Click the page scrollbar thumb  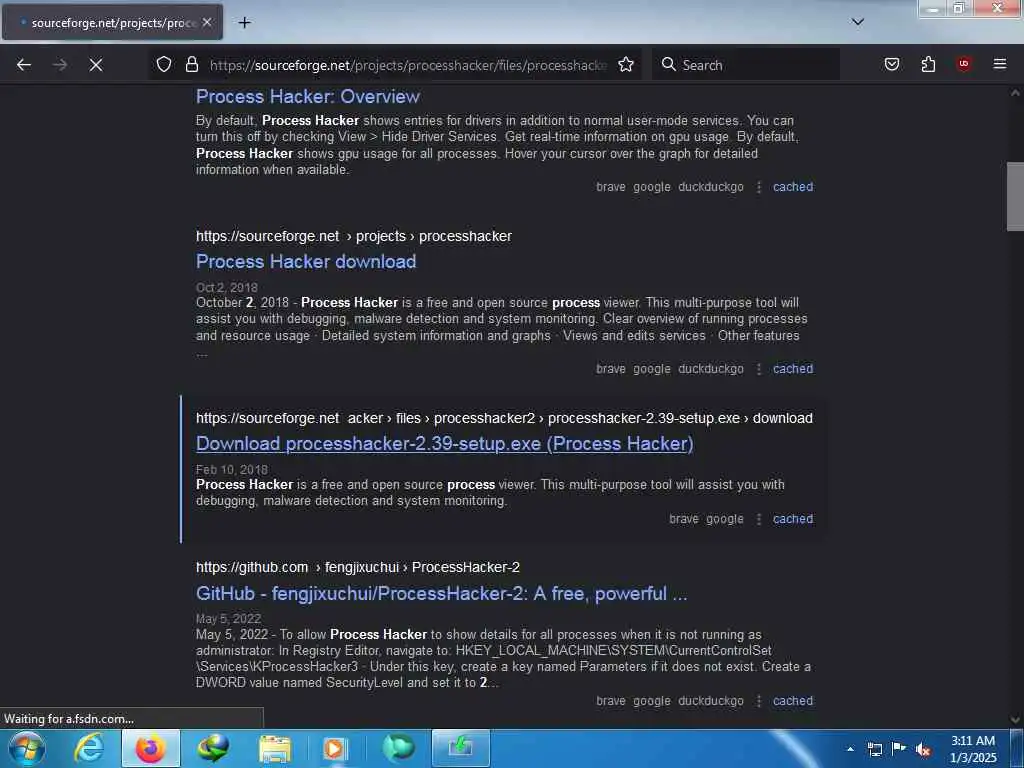click(1015, 197)
